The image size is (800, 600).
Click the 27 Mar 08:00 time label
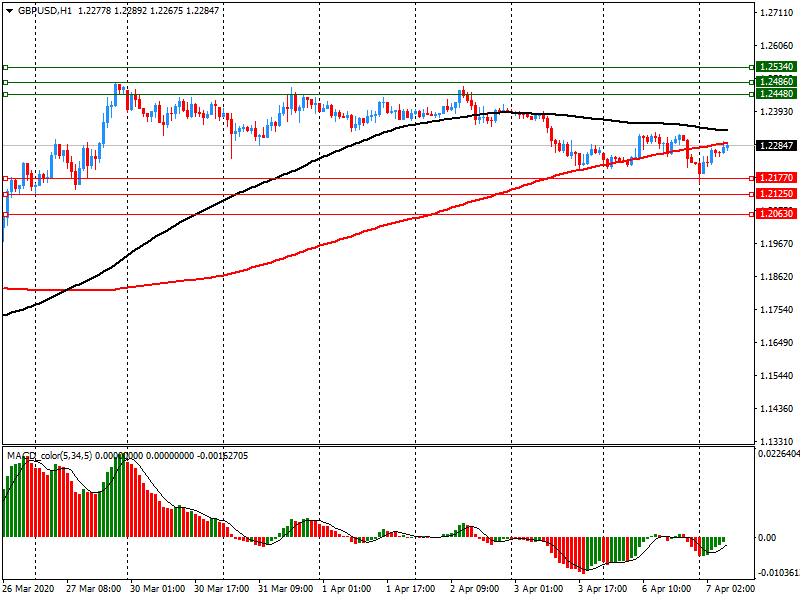tap(94, 589)
